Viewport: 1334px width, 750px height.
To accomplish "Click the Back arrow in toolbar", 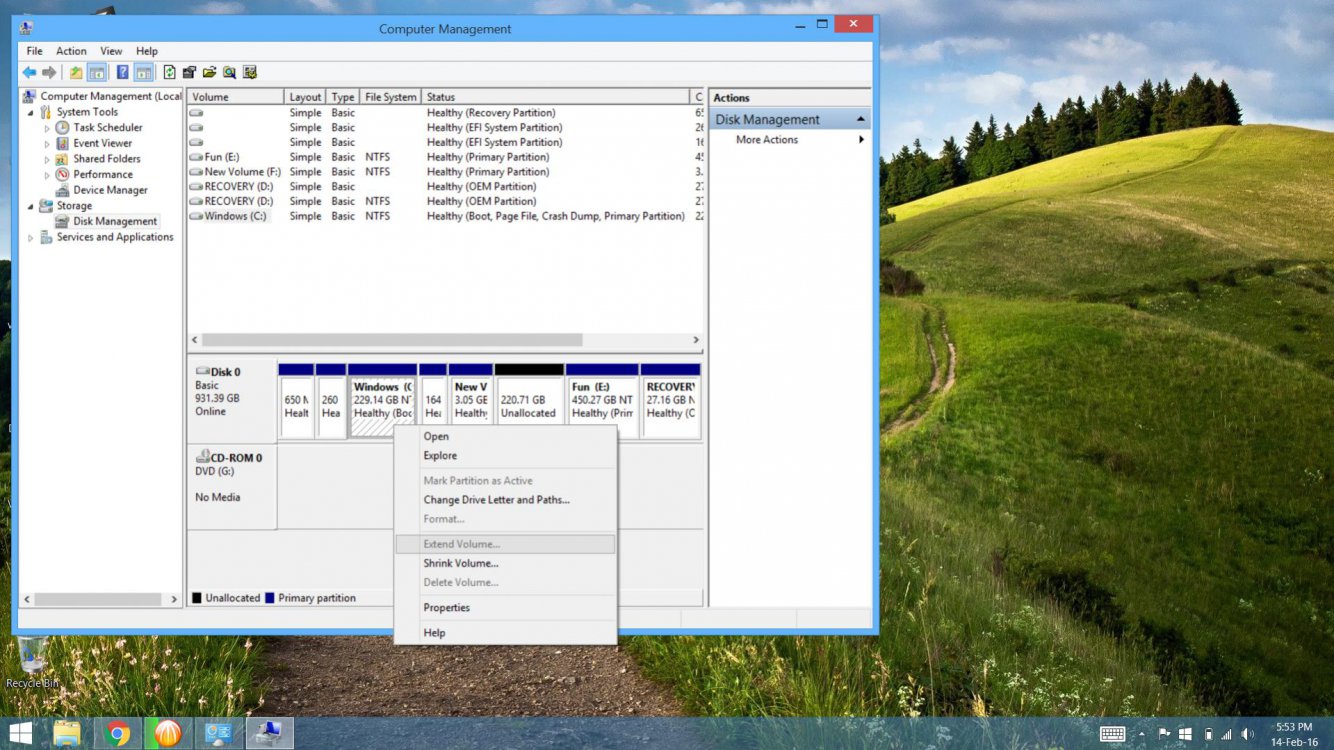I will point(29,72).
